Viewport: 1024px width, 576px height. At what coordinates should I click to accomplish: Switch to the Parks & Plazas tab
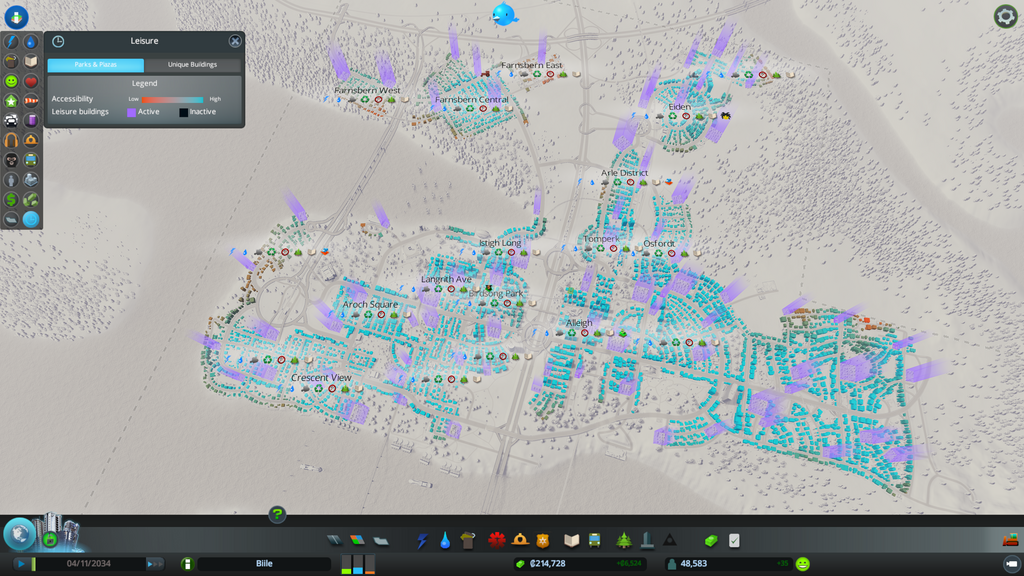pyautogui.click(x=95, y=65)
